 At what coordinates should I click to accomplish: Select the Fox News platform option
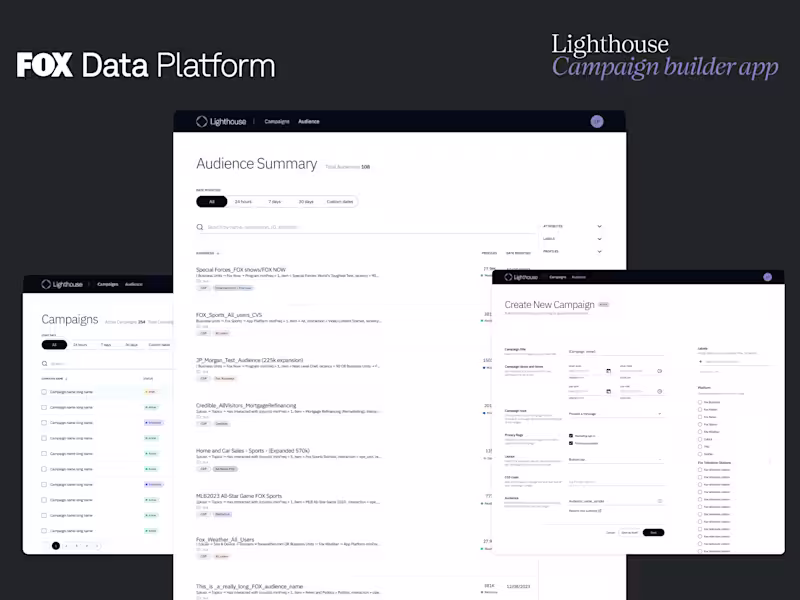(700, 417)
